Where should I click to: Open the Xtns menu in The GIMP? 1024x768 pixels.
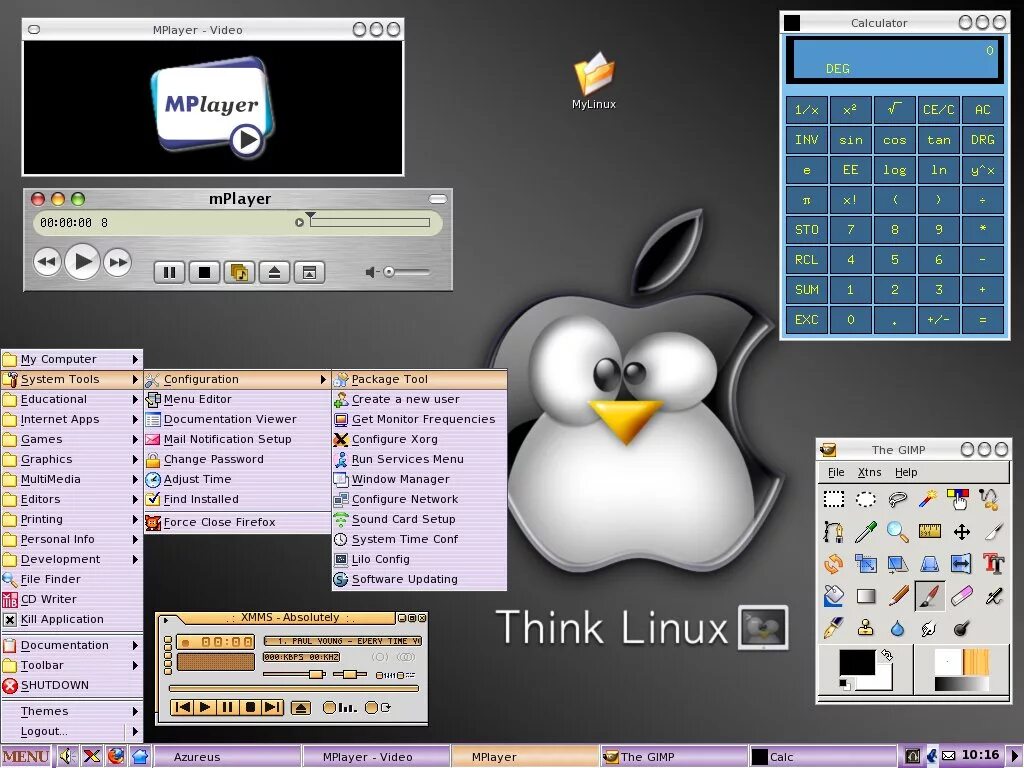[869, 472]
